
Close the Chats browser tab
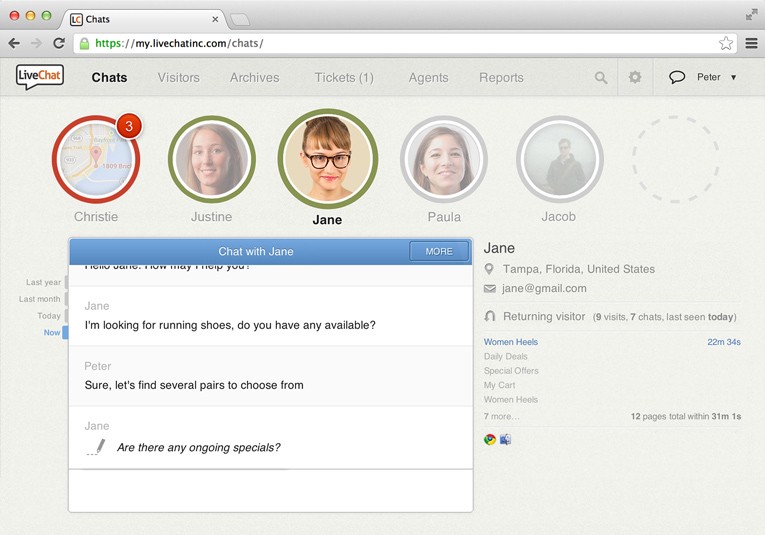(x=215, y=19)
